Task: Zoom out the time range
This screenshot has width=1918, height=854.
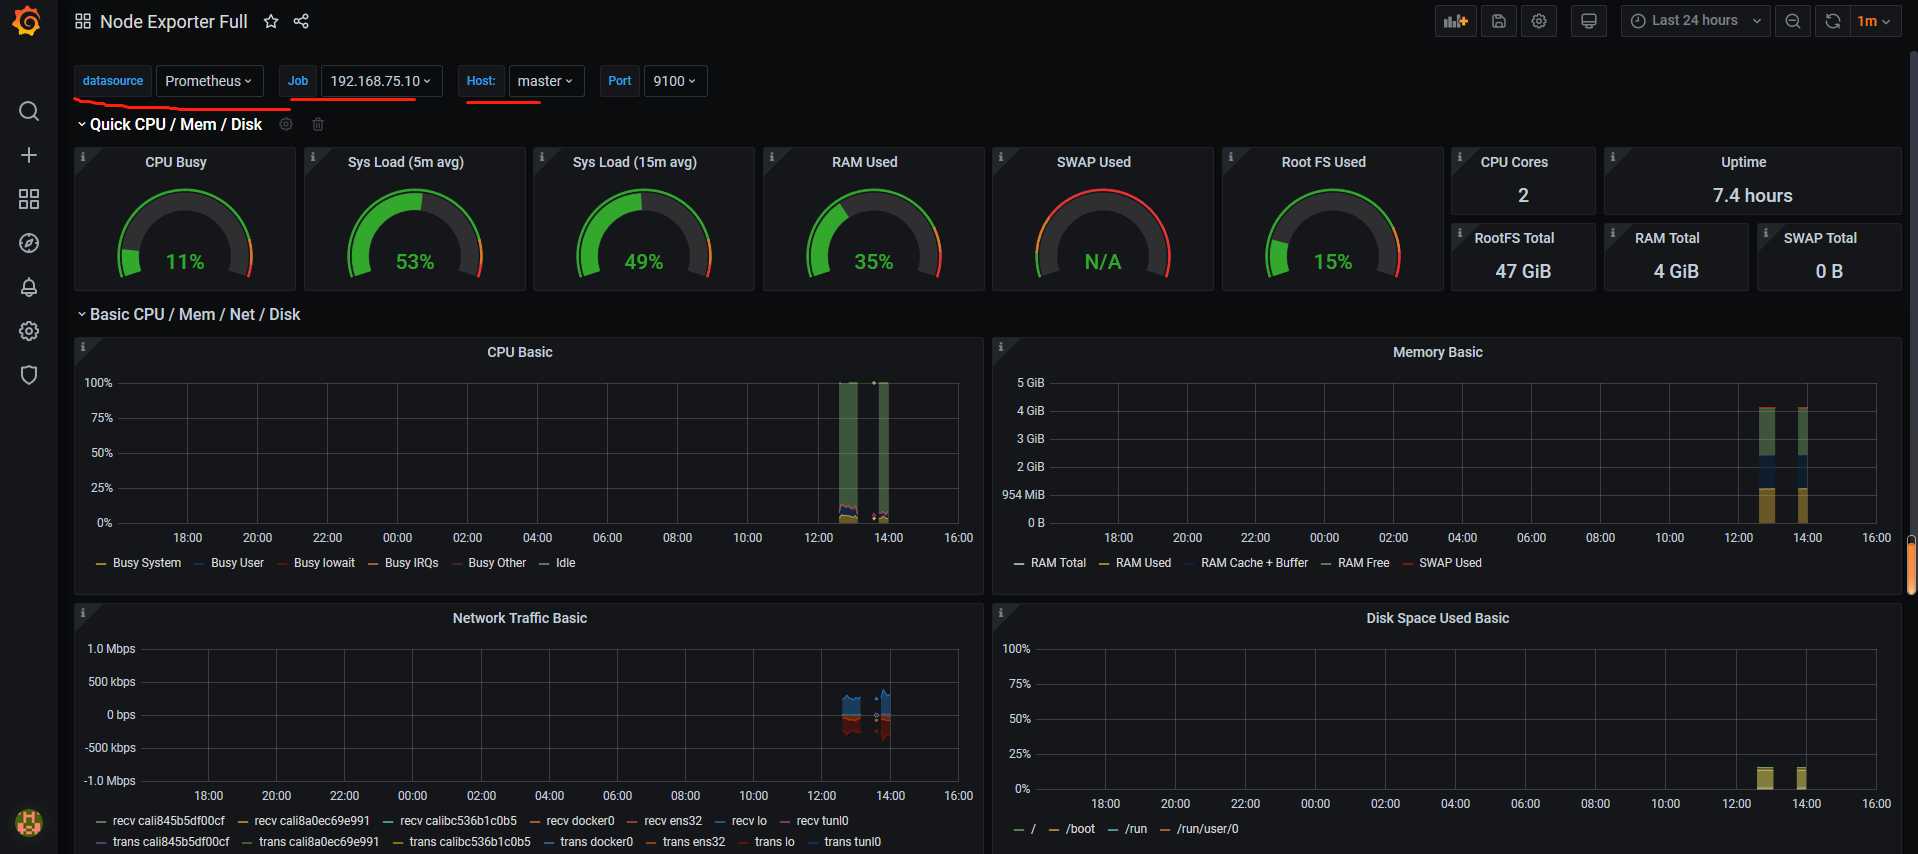Action: 1793,21
